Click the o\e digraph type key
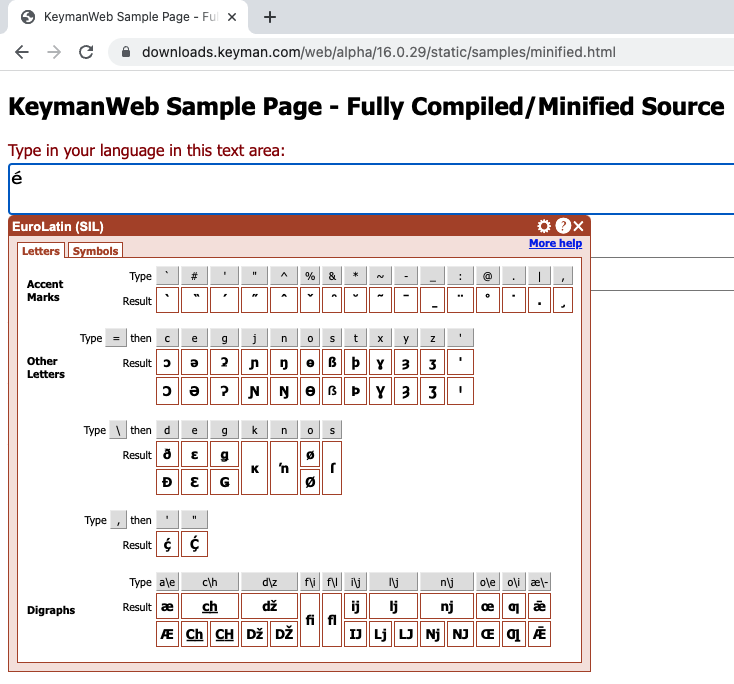Viewport: 734px width, 684px height. click(x=487, y=582)
